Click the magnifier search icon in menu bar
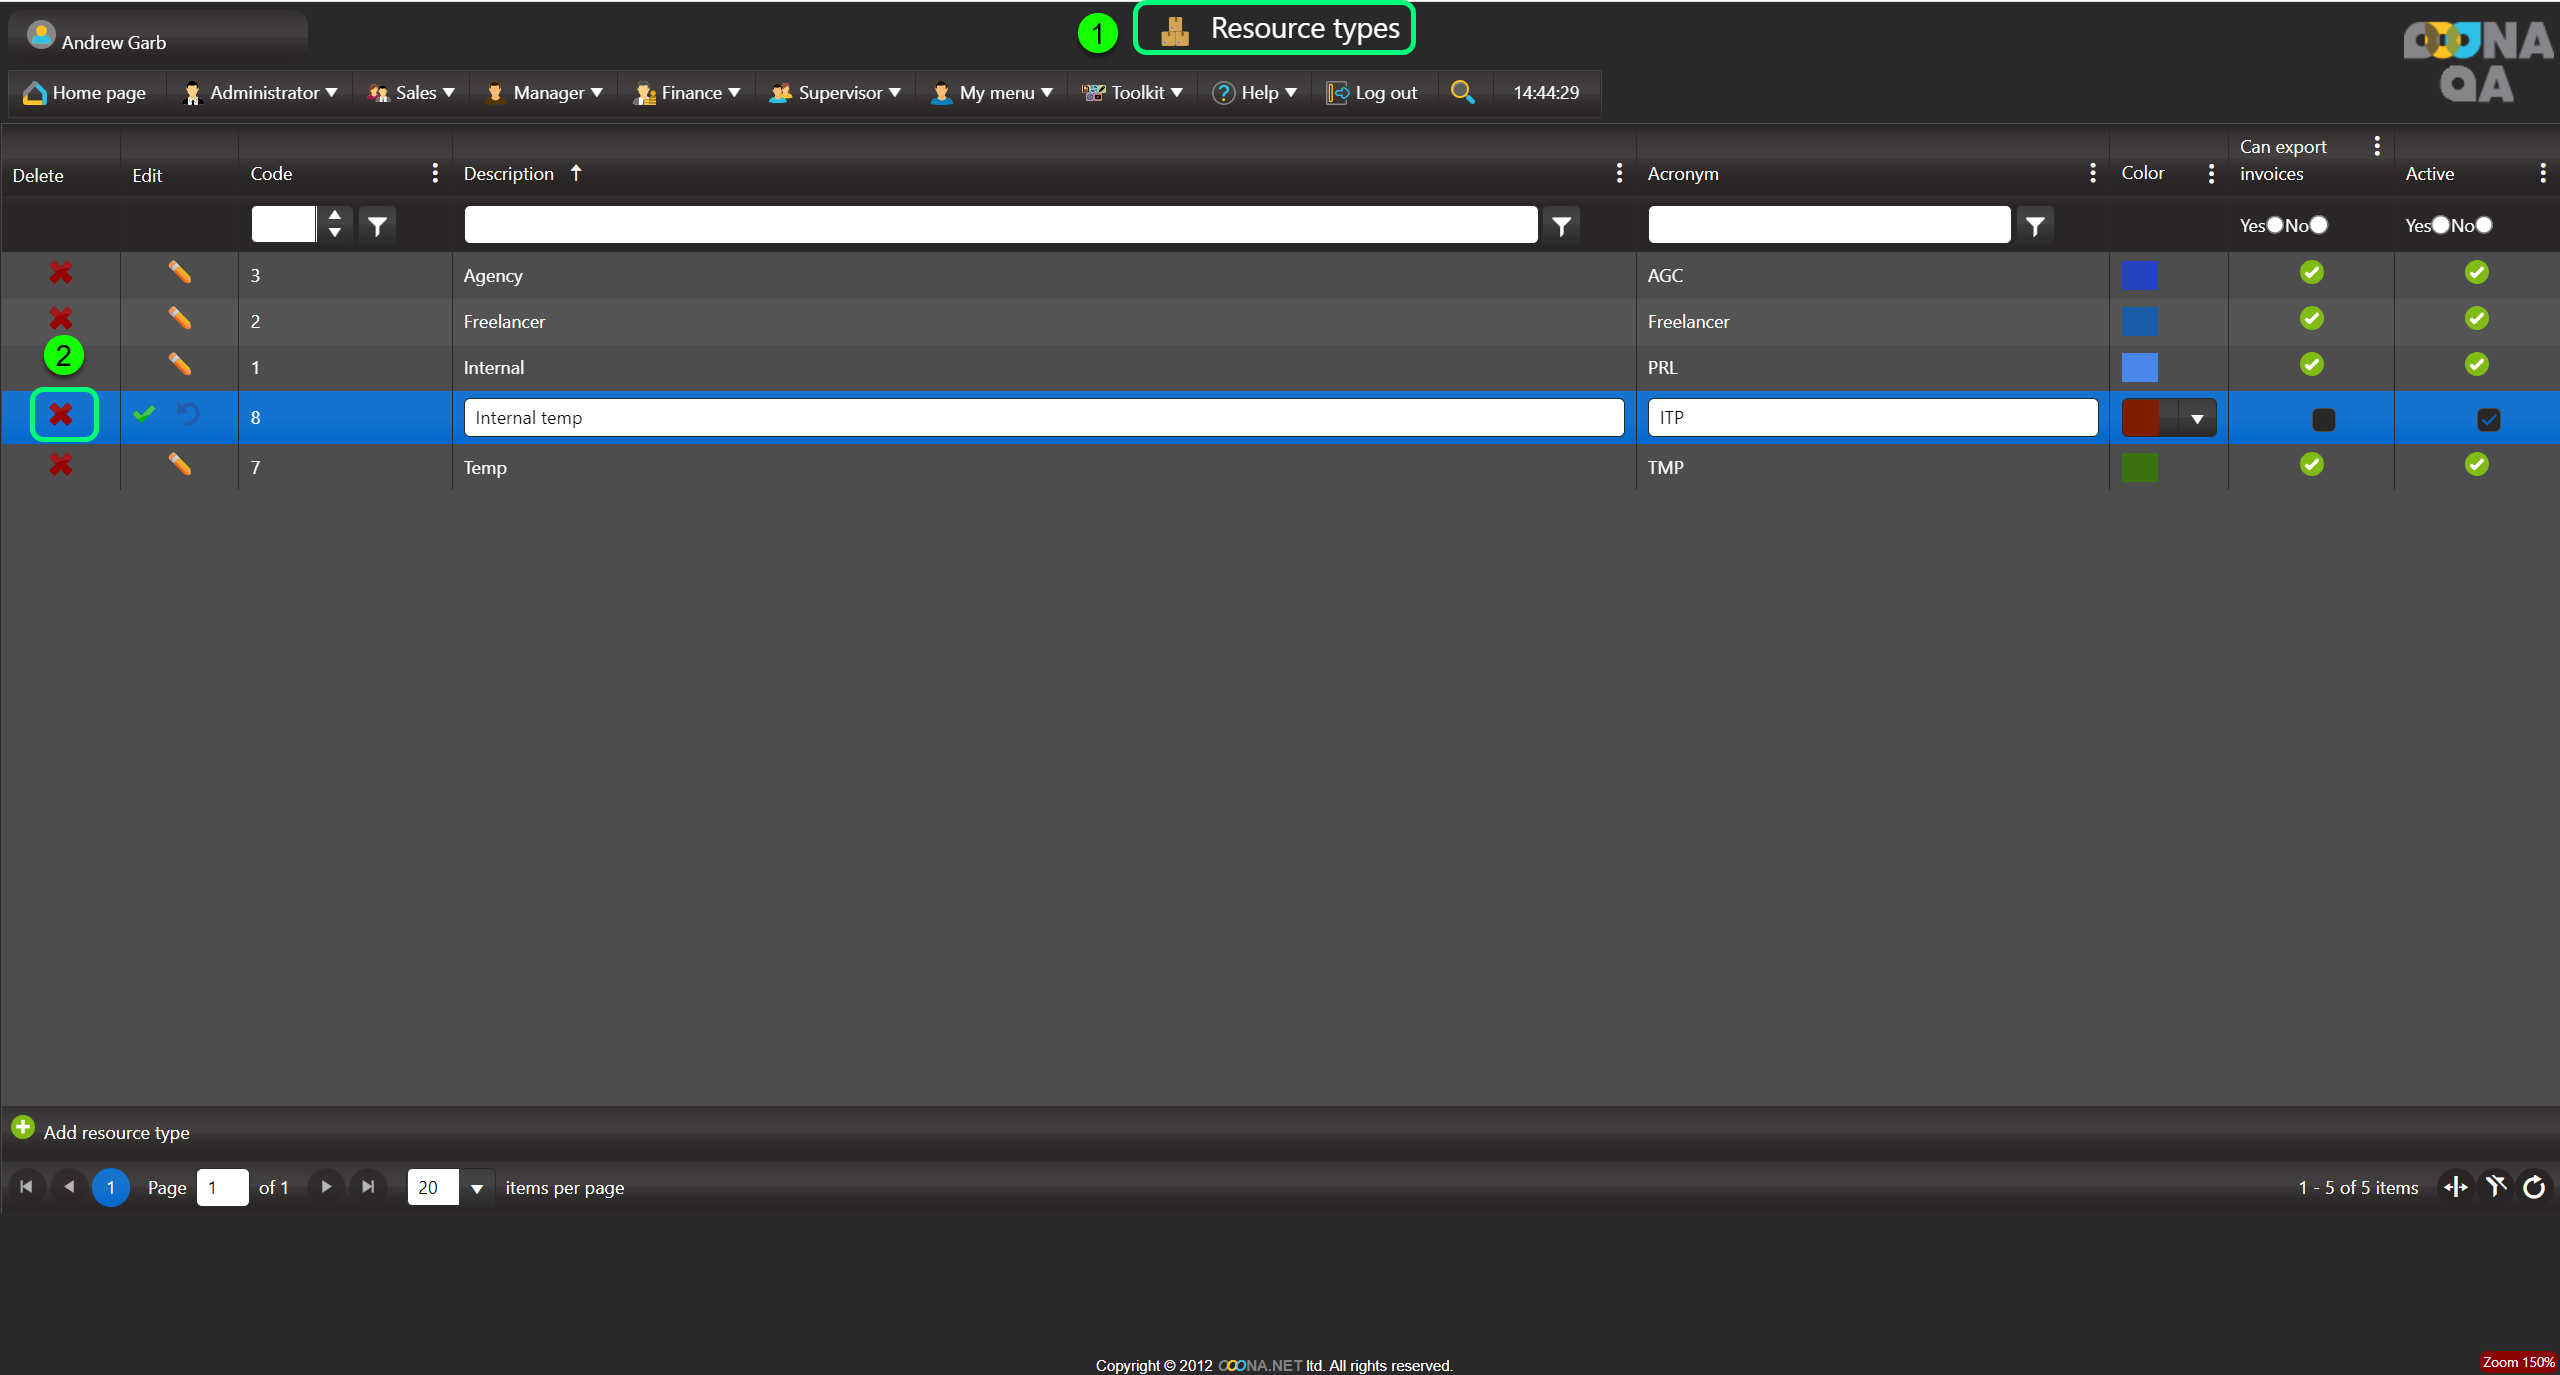Viewport: 2560px width, 1375px height. click(x=1462, y=92)
